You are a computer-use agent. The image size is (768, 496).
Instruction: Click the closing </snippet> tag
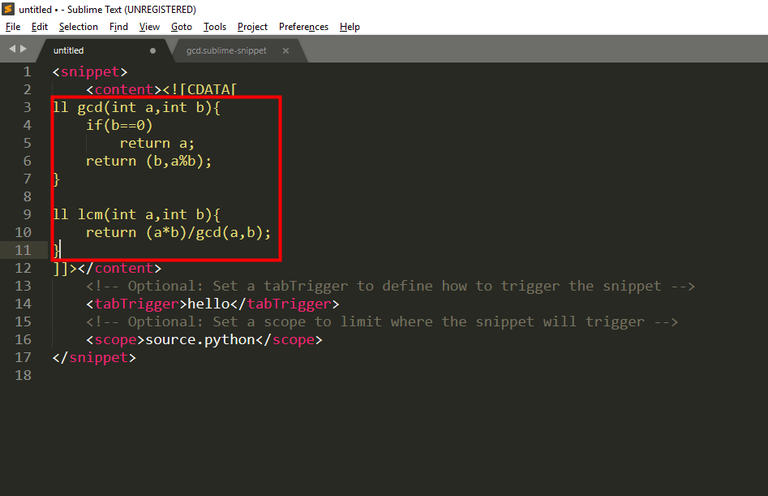pos(94,357)
